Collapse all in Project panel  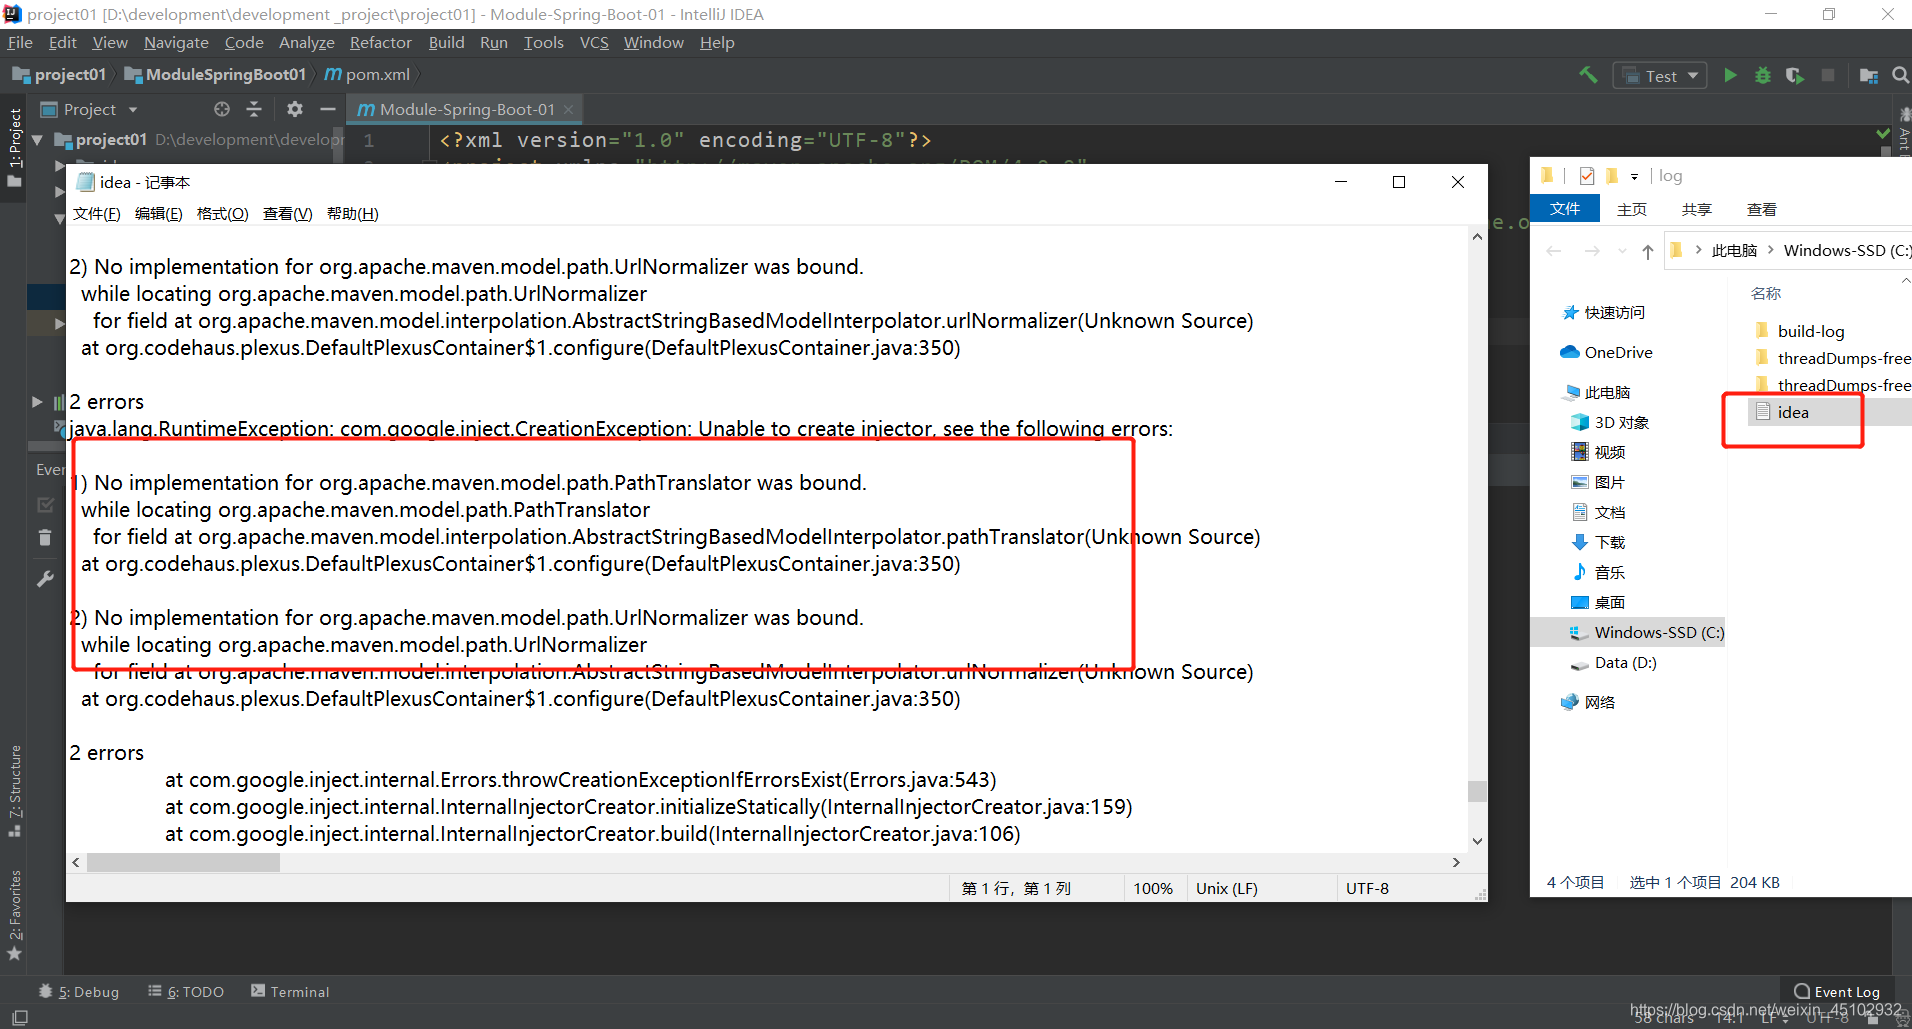tap(254, 109)
